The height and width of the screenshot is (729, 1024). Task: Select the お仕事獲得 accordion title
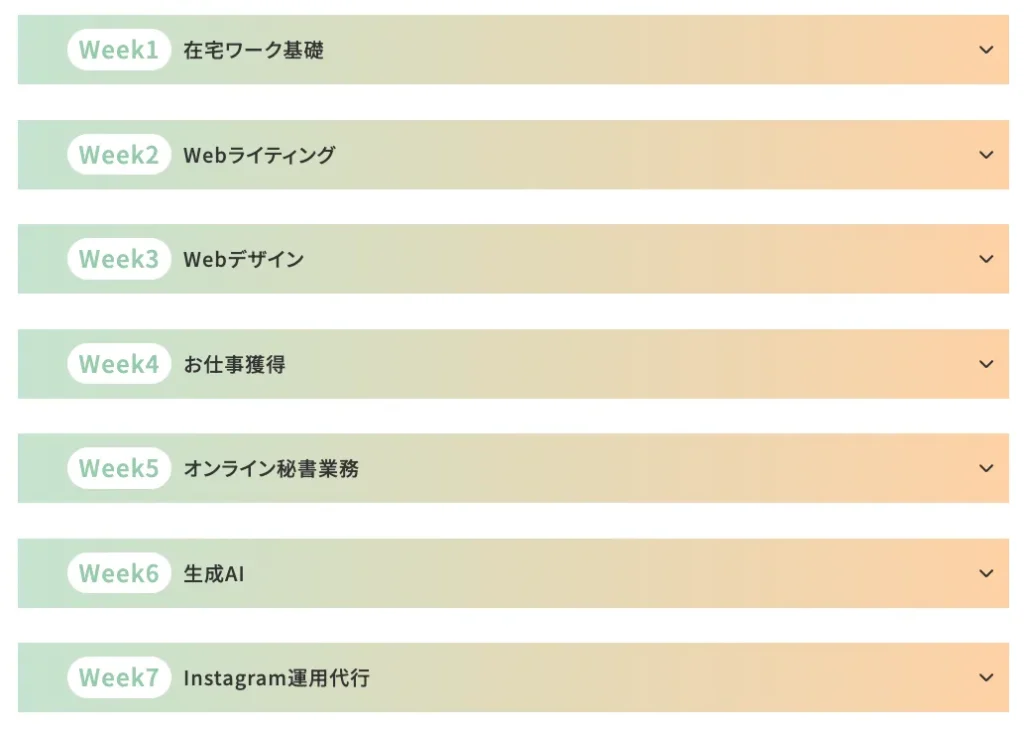point(234,364)
